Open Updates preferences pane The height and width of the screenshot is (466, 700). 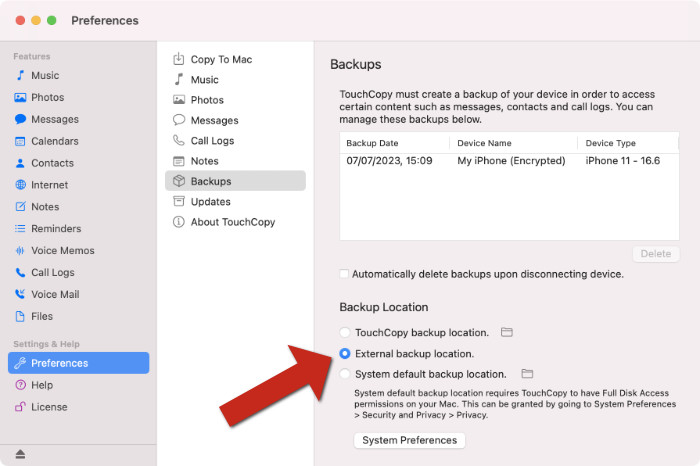point(202,201)
